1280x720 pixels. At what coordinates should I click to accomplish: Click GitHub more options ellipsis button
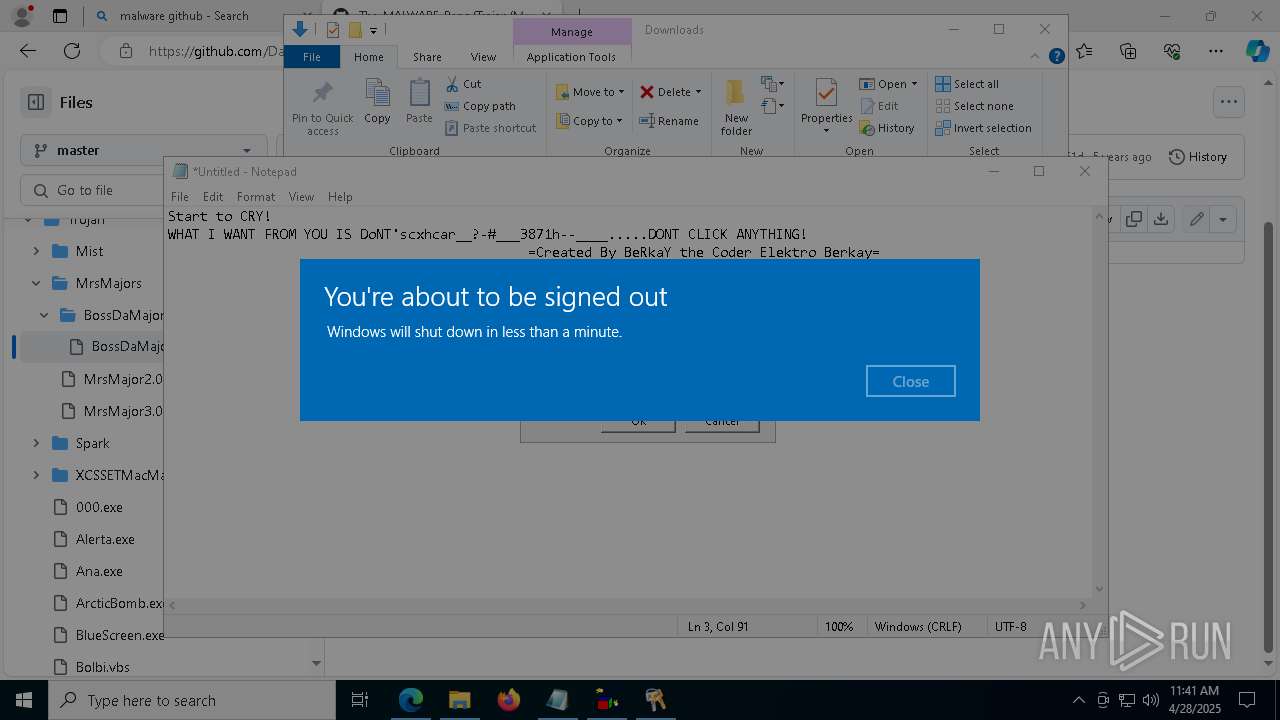coord(1228,102)
